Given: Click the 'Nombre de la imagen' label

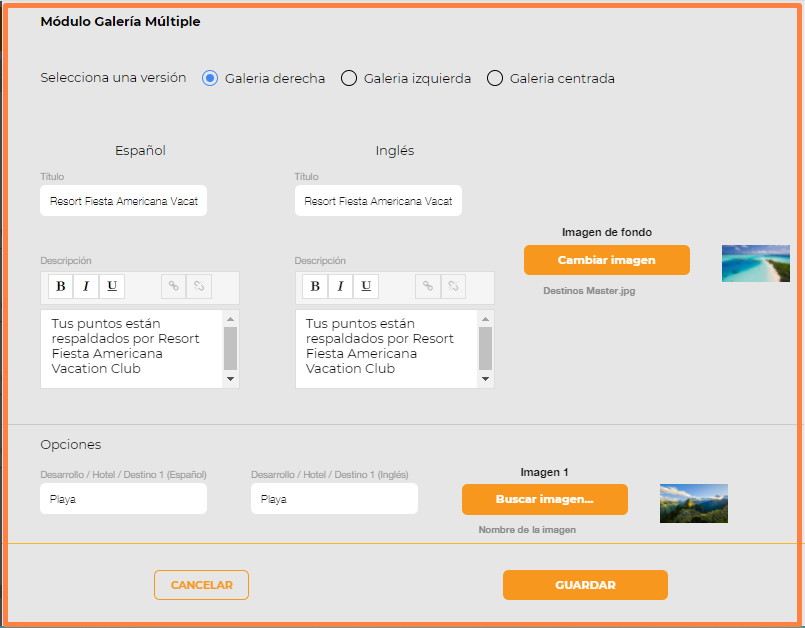Looking at the screenshot, I should point(527,529).
